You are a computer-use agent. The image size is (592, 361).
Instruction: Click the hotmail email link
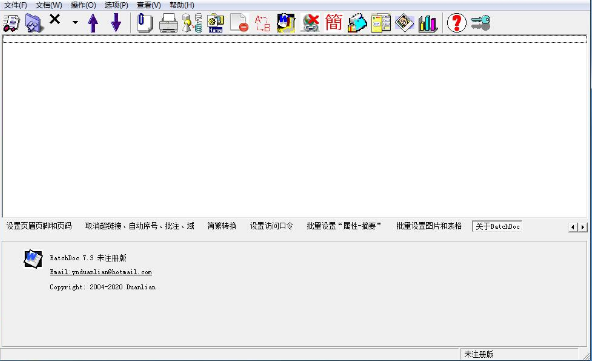point(100,272)
